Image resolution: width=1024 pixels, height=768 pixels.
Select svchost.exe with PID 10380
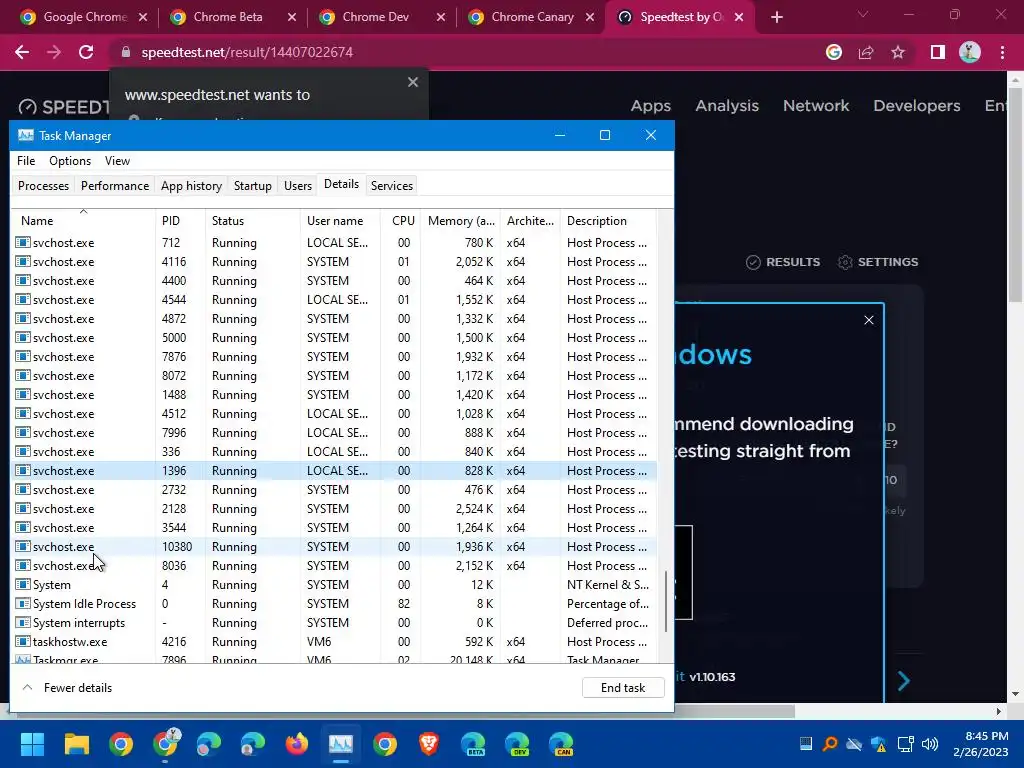tap(334, 547)
